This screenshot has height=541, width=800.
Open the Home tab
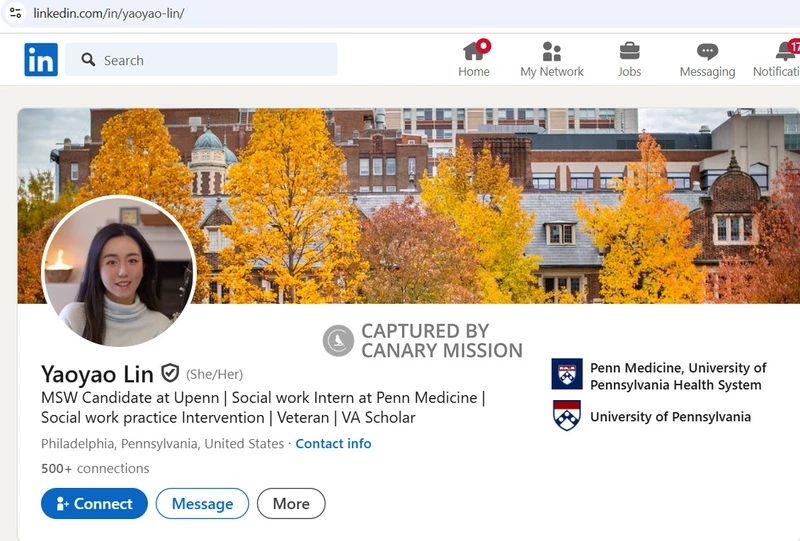[474, 59]
